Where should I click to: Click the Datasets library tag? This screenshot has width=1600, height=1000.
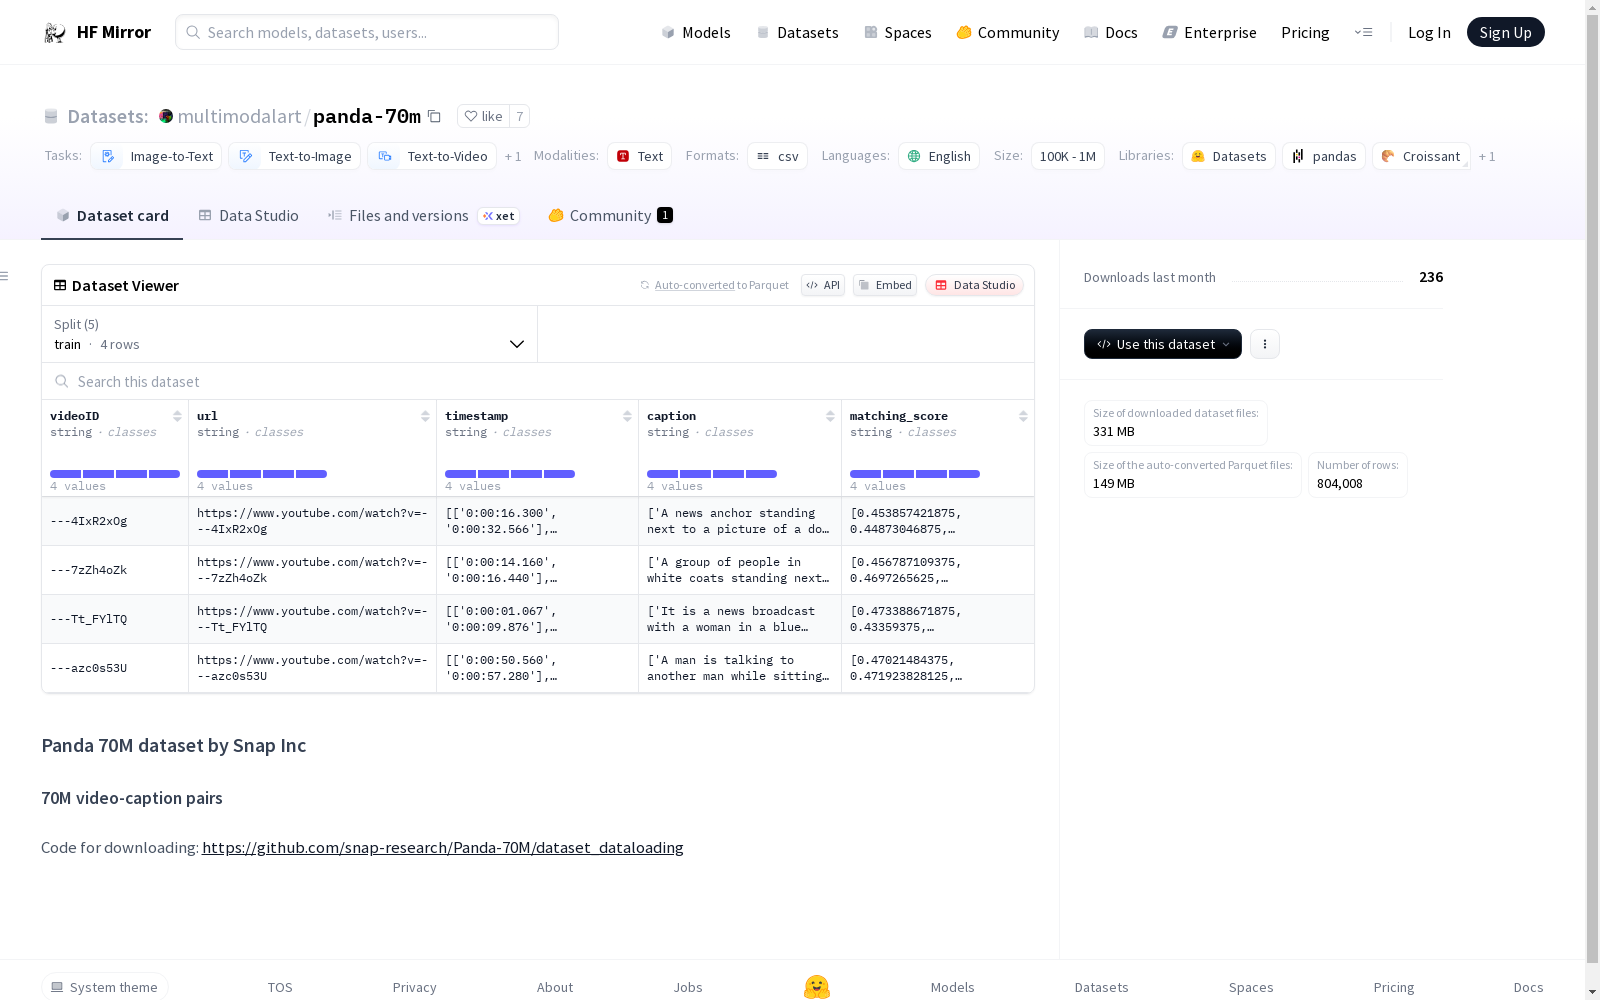(x=1229, y=156)
